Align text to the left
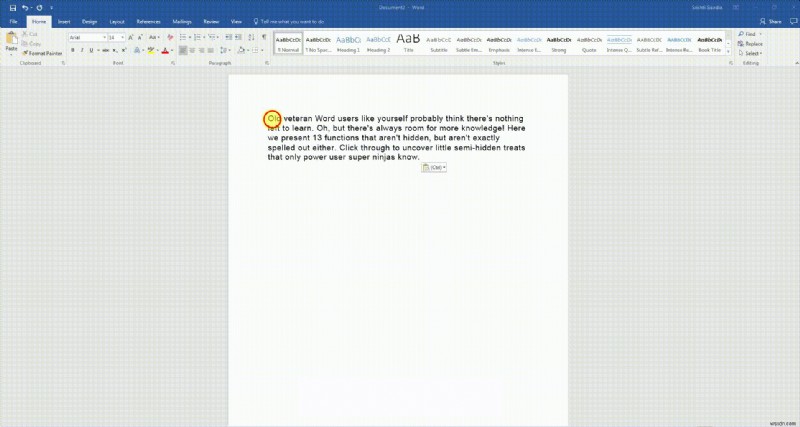Screen dimensions: 800x427 tap(183, 50)
